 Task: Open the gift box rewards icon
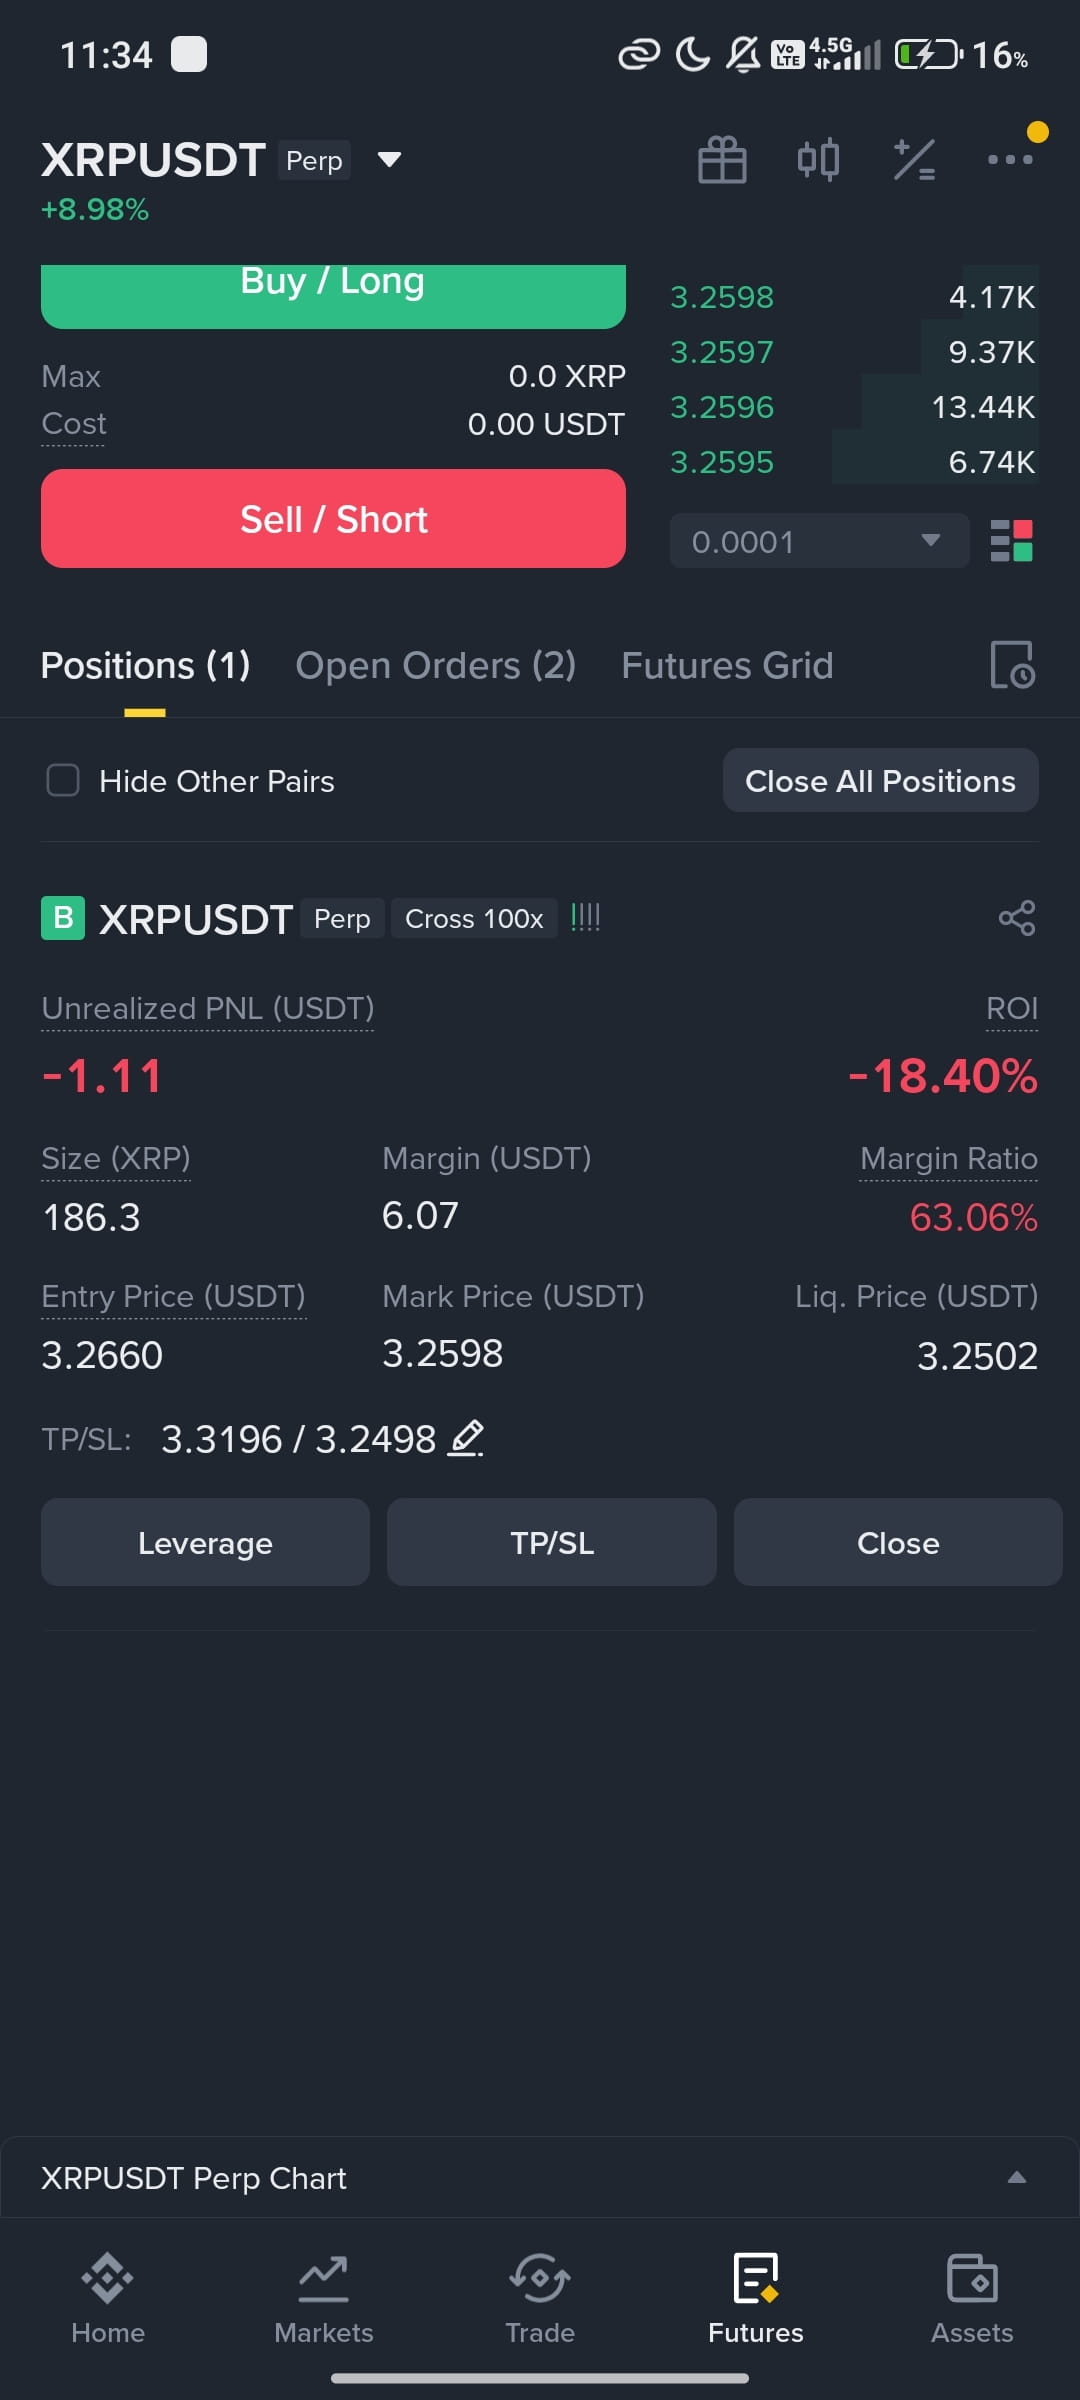722,160
